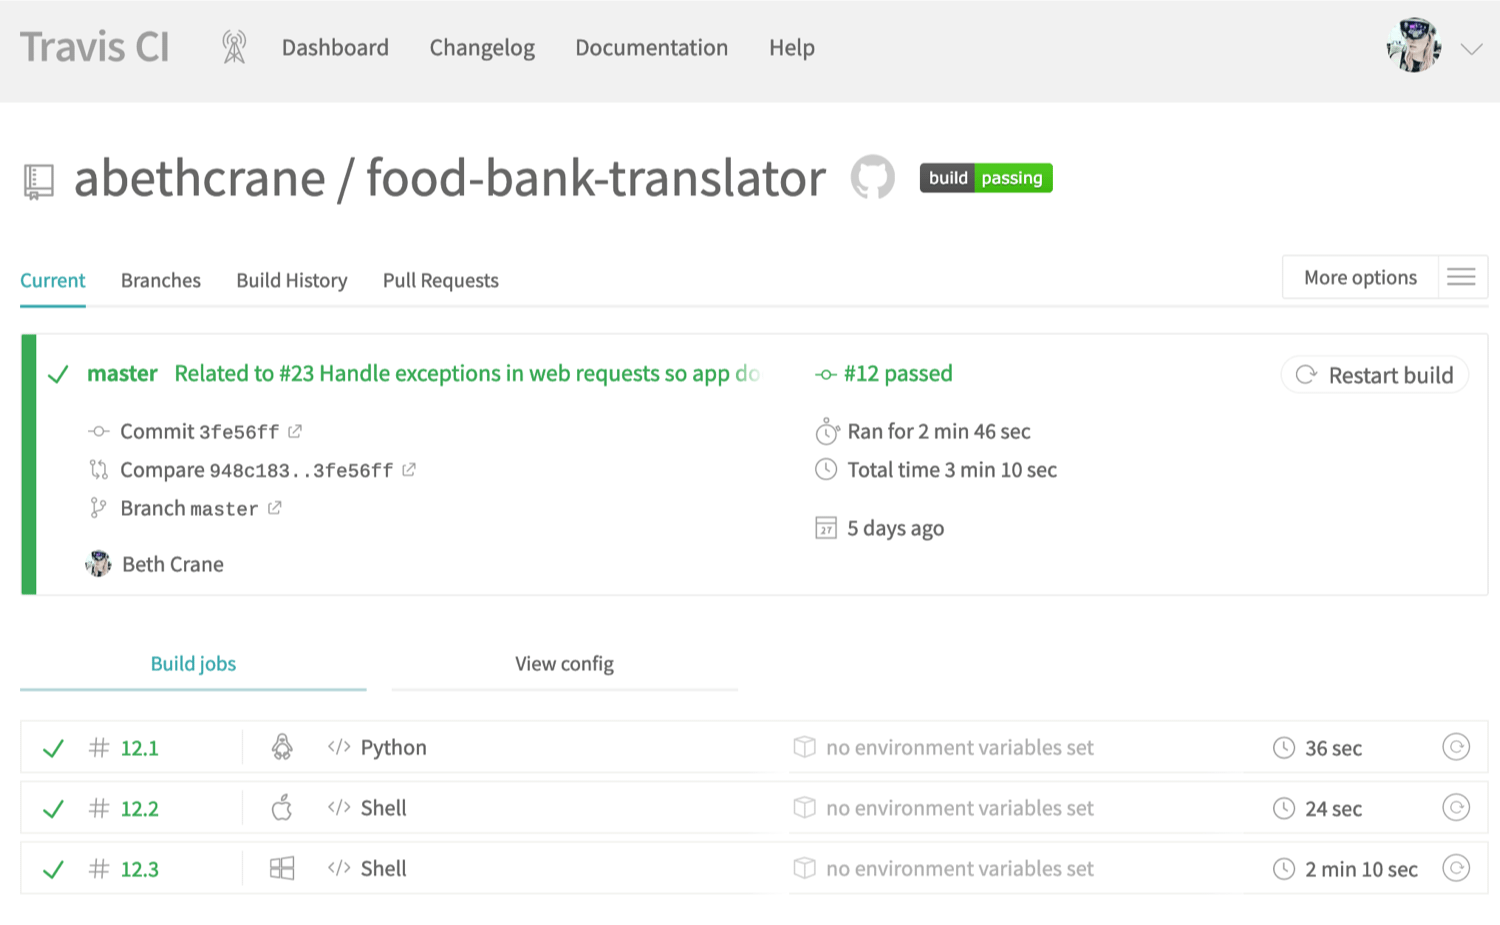Viewport: 1500px width, 925px height.
Task: Open commit 3fe56ff via its external link icon
Action: coord(294,430)
